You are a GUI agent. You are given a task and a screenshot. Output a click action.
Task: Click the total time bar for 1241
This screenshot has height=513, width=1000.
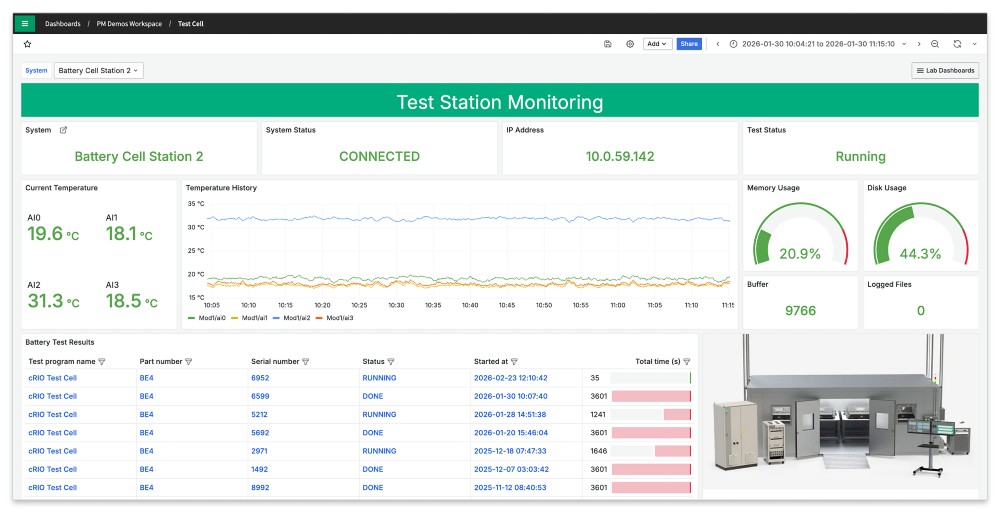(651, 415)
